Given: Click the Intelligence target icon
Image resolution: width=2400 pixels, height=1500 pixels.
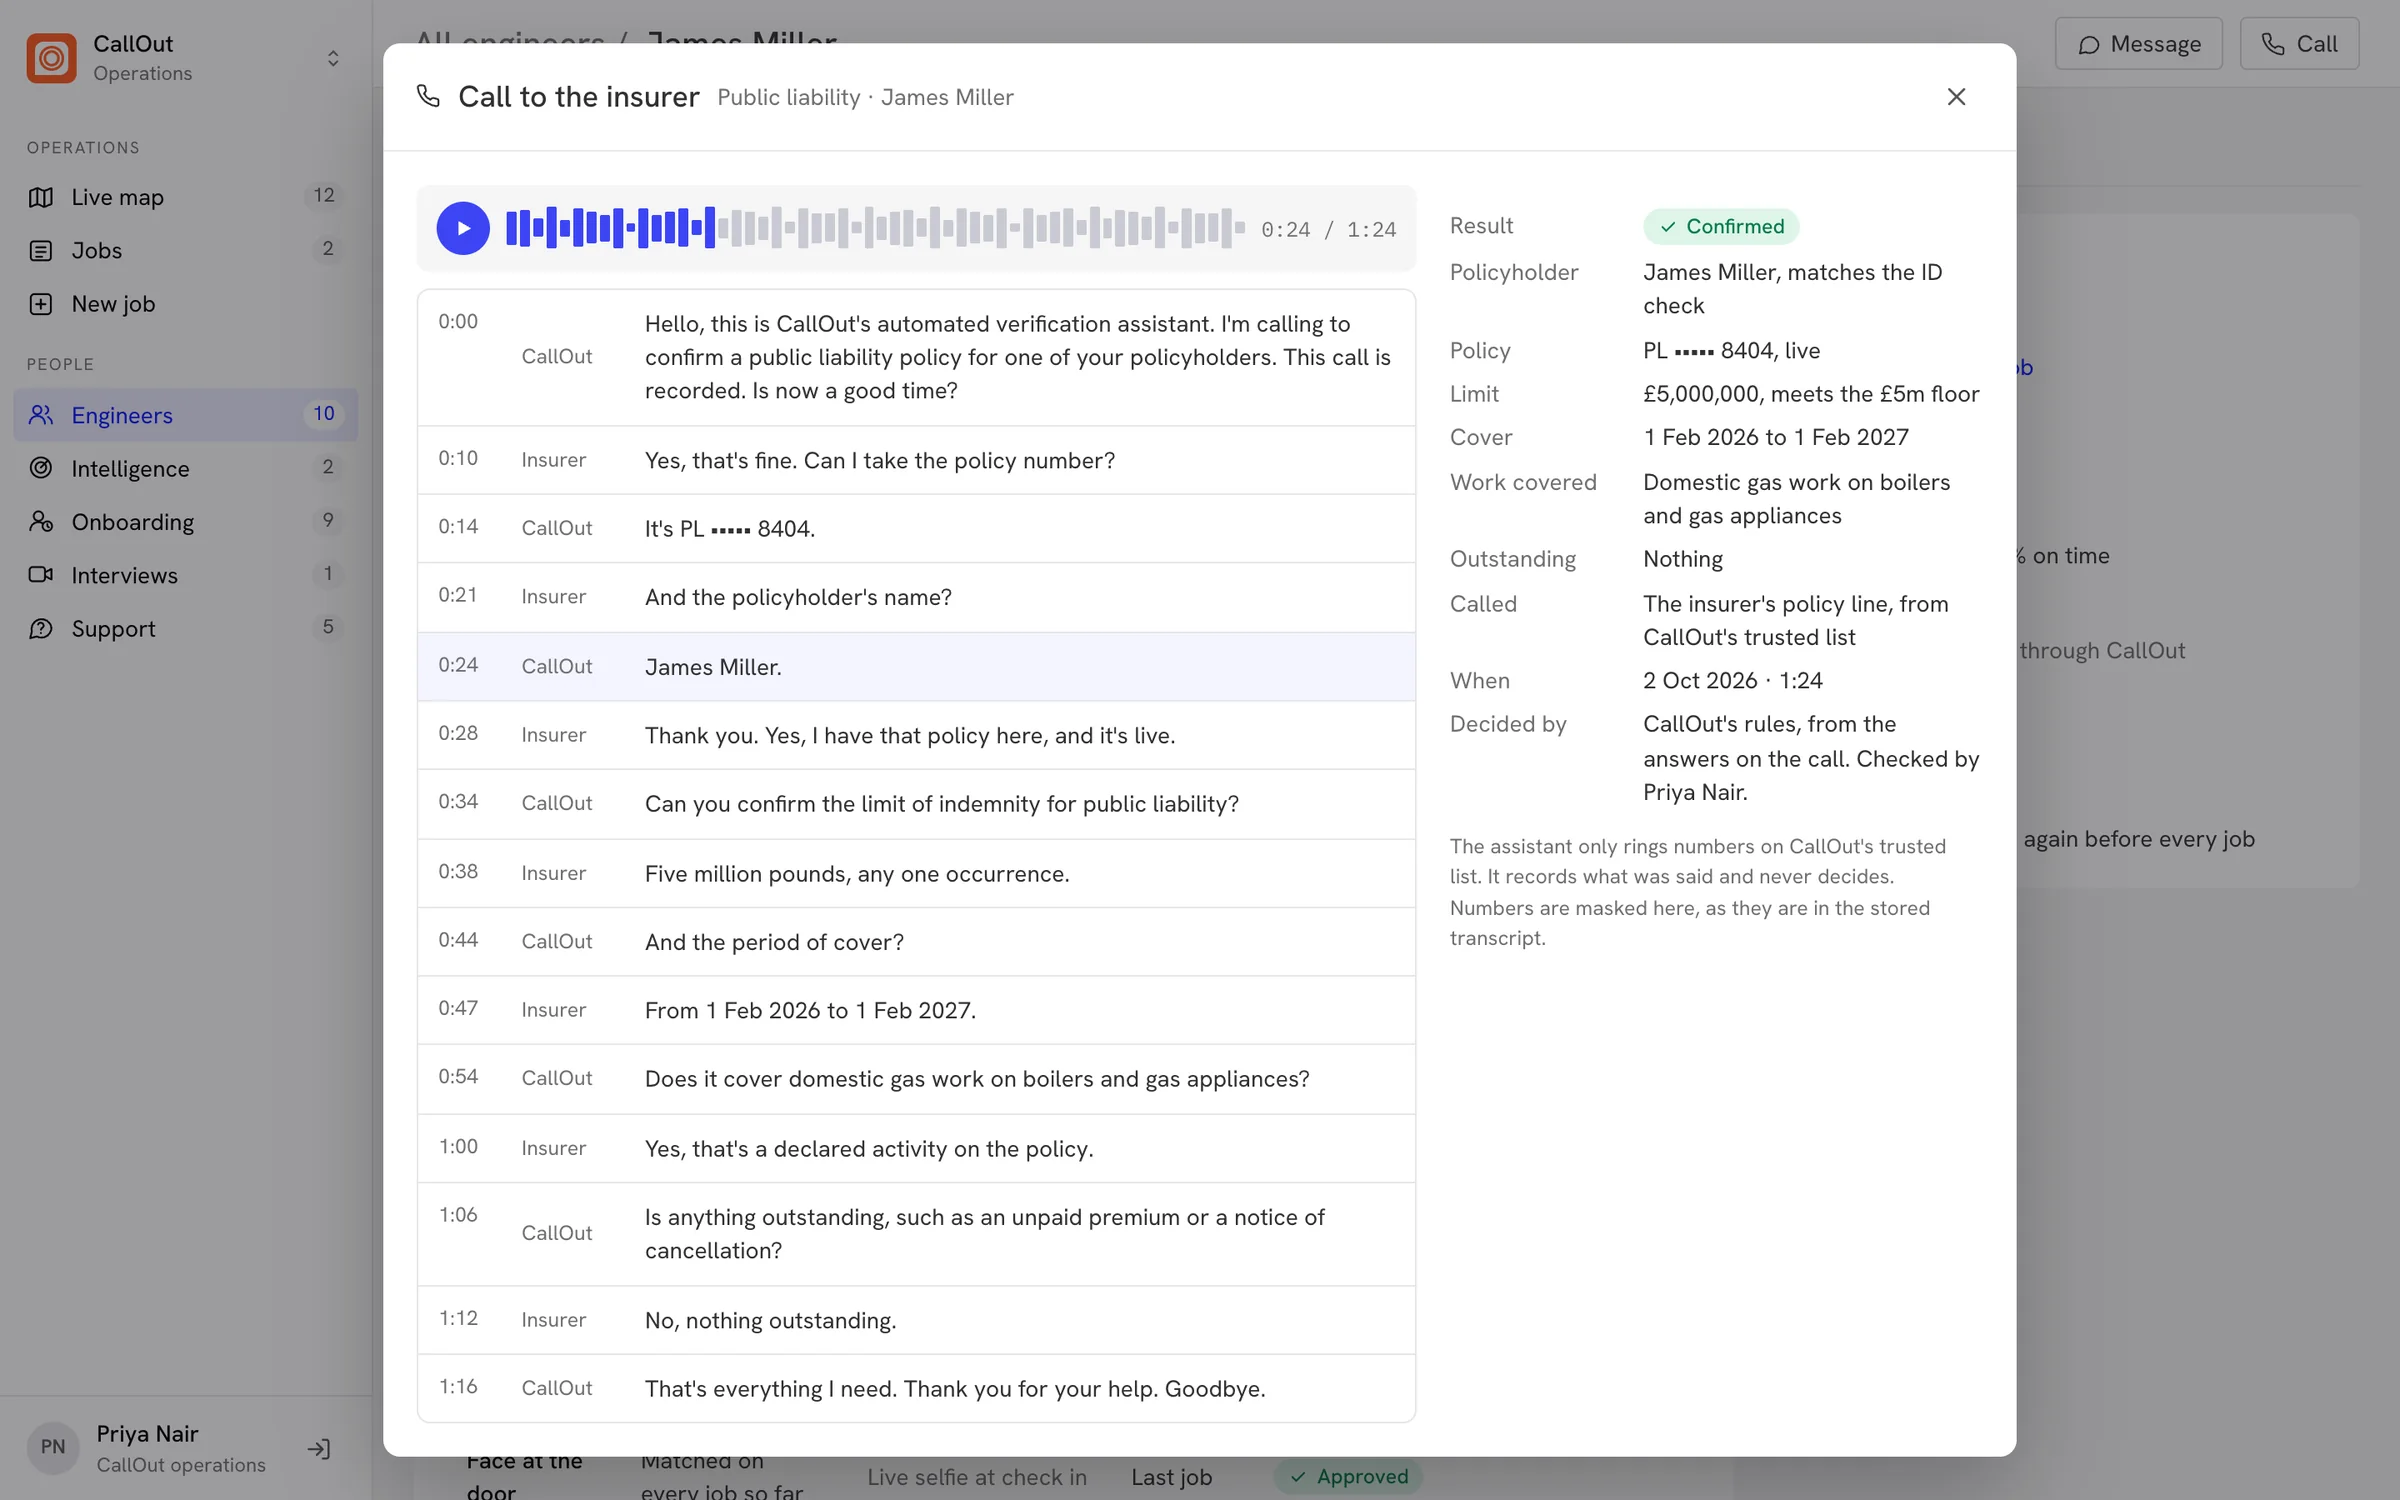Looking at the screenshot, I should pyautogui.click(x=41, y=468).
